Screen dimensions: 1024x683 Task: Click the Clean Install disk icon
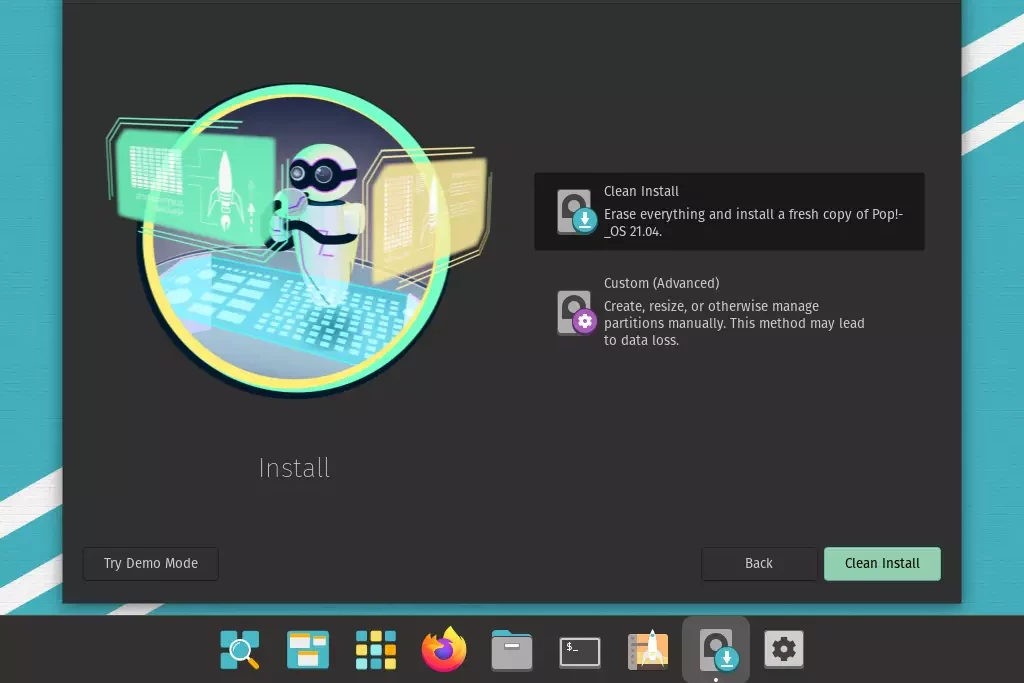pyautogui.click(x=576, y=212)
